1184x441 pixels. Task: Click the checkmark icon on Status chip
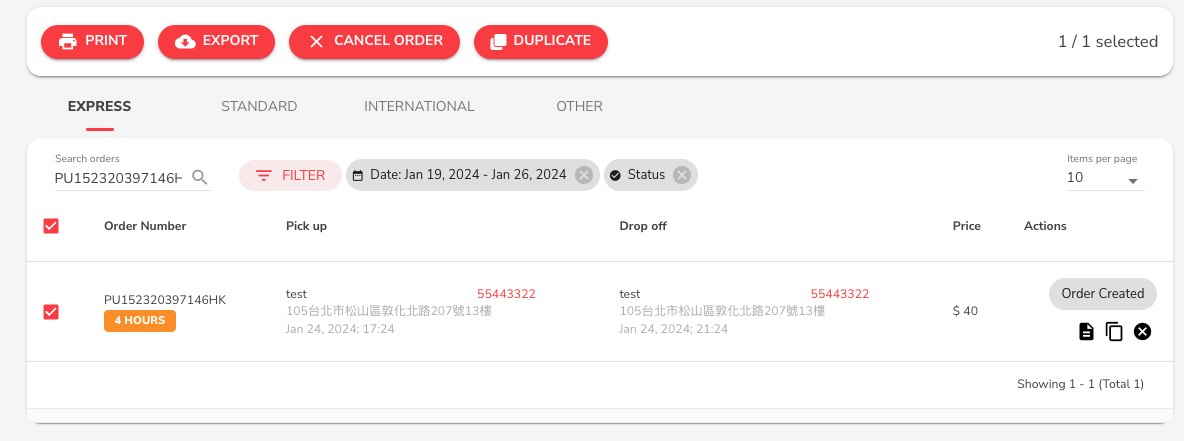tap(615, 175)
